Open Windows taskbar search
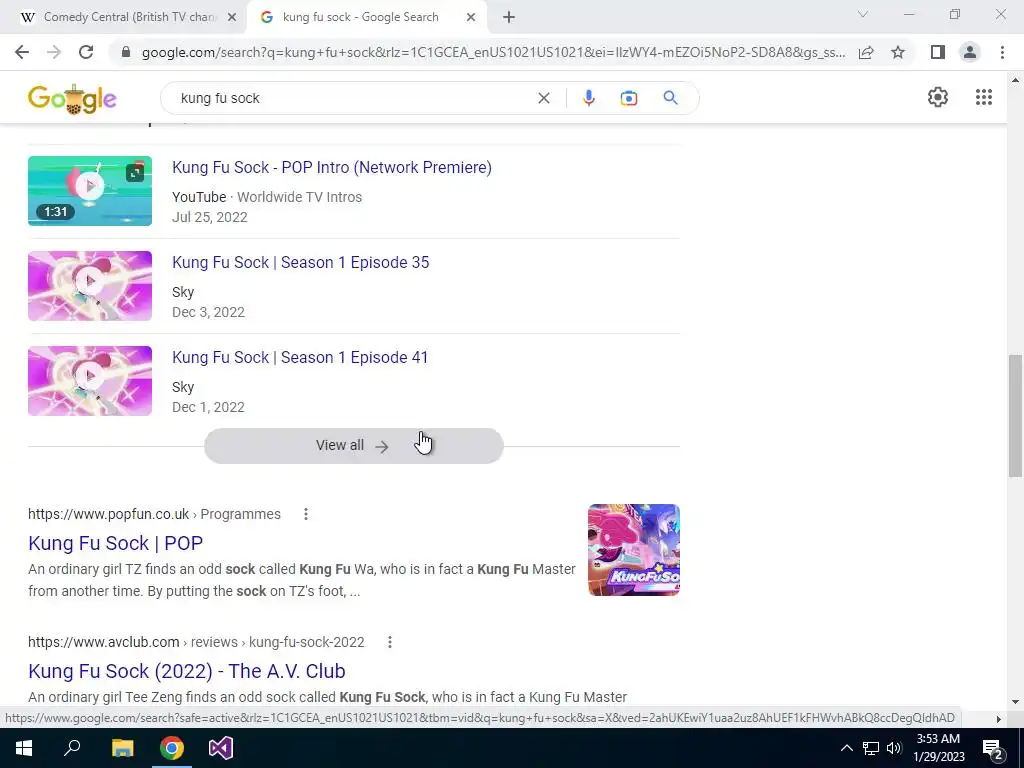1024x768 pixels. [x=72, y=748]
